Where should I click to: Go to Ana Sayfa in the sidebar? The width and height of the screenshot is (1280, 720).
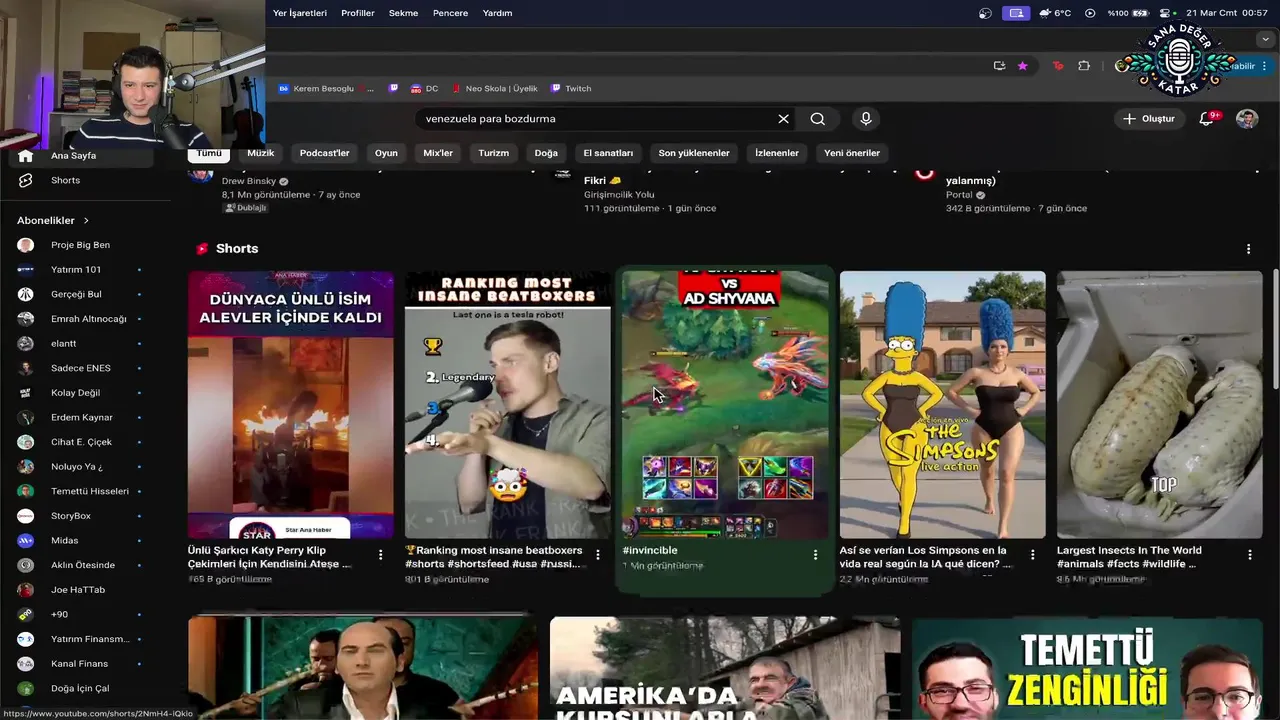pyautogui.click(x=80, y=156)
